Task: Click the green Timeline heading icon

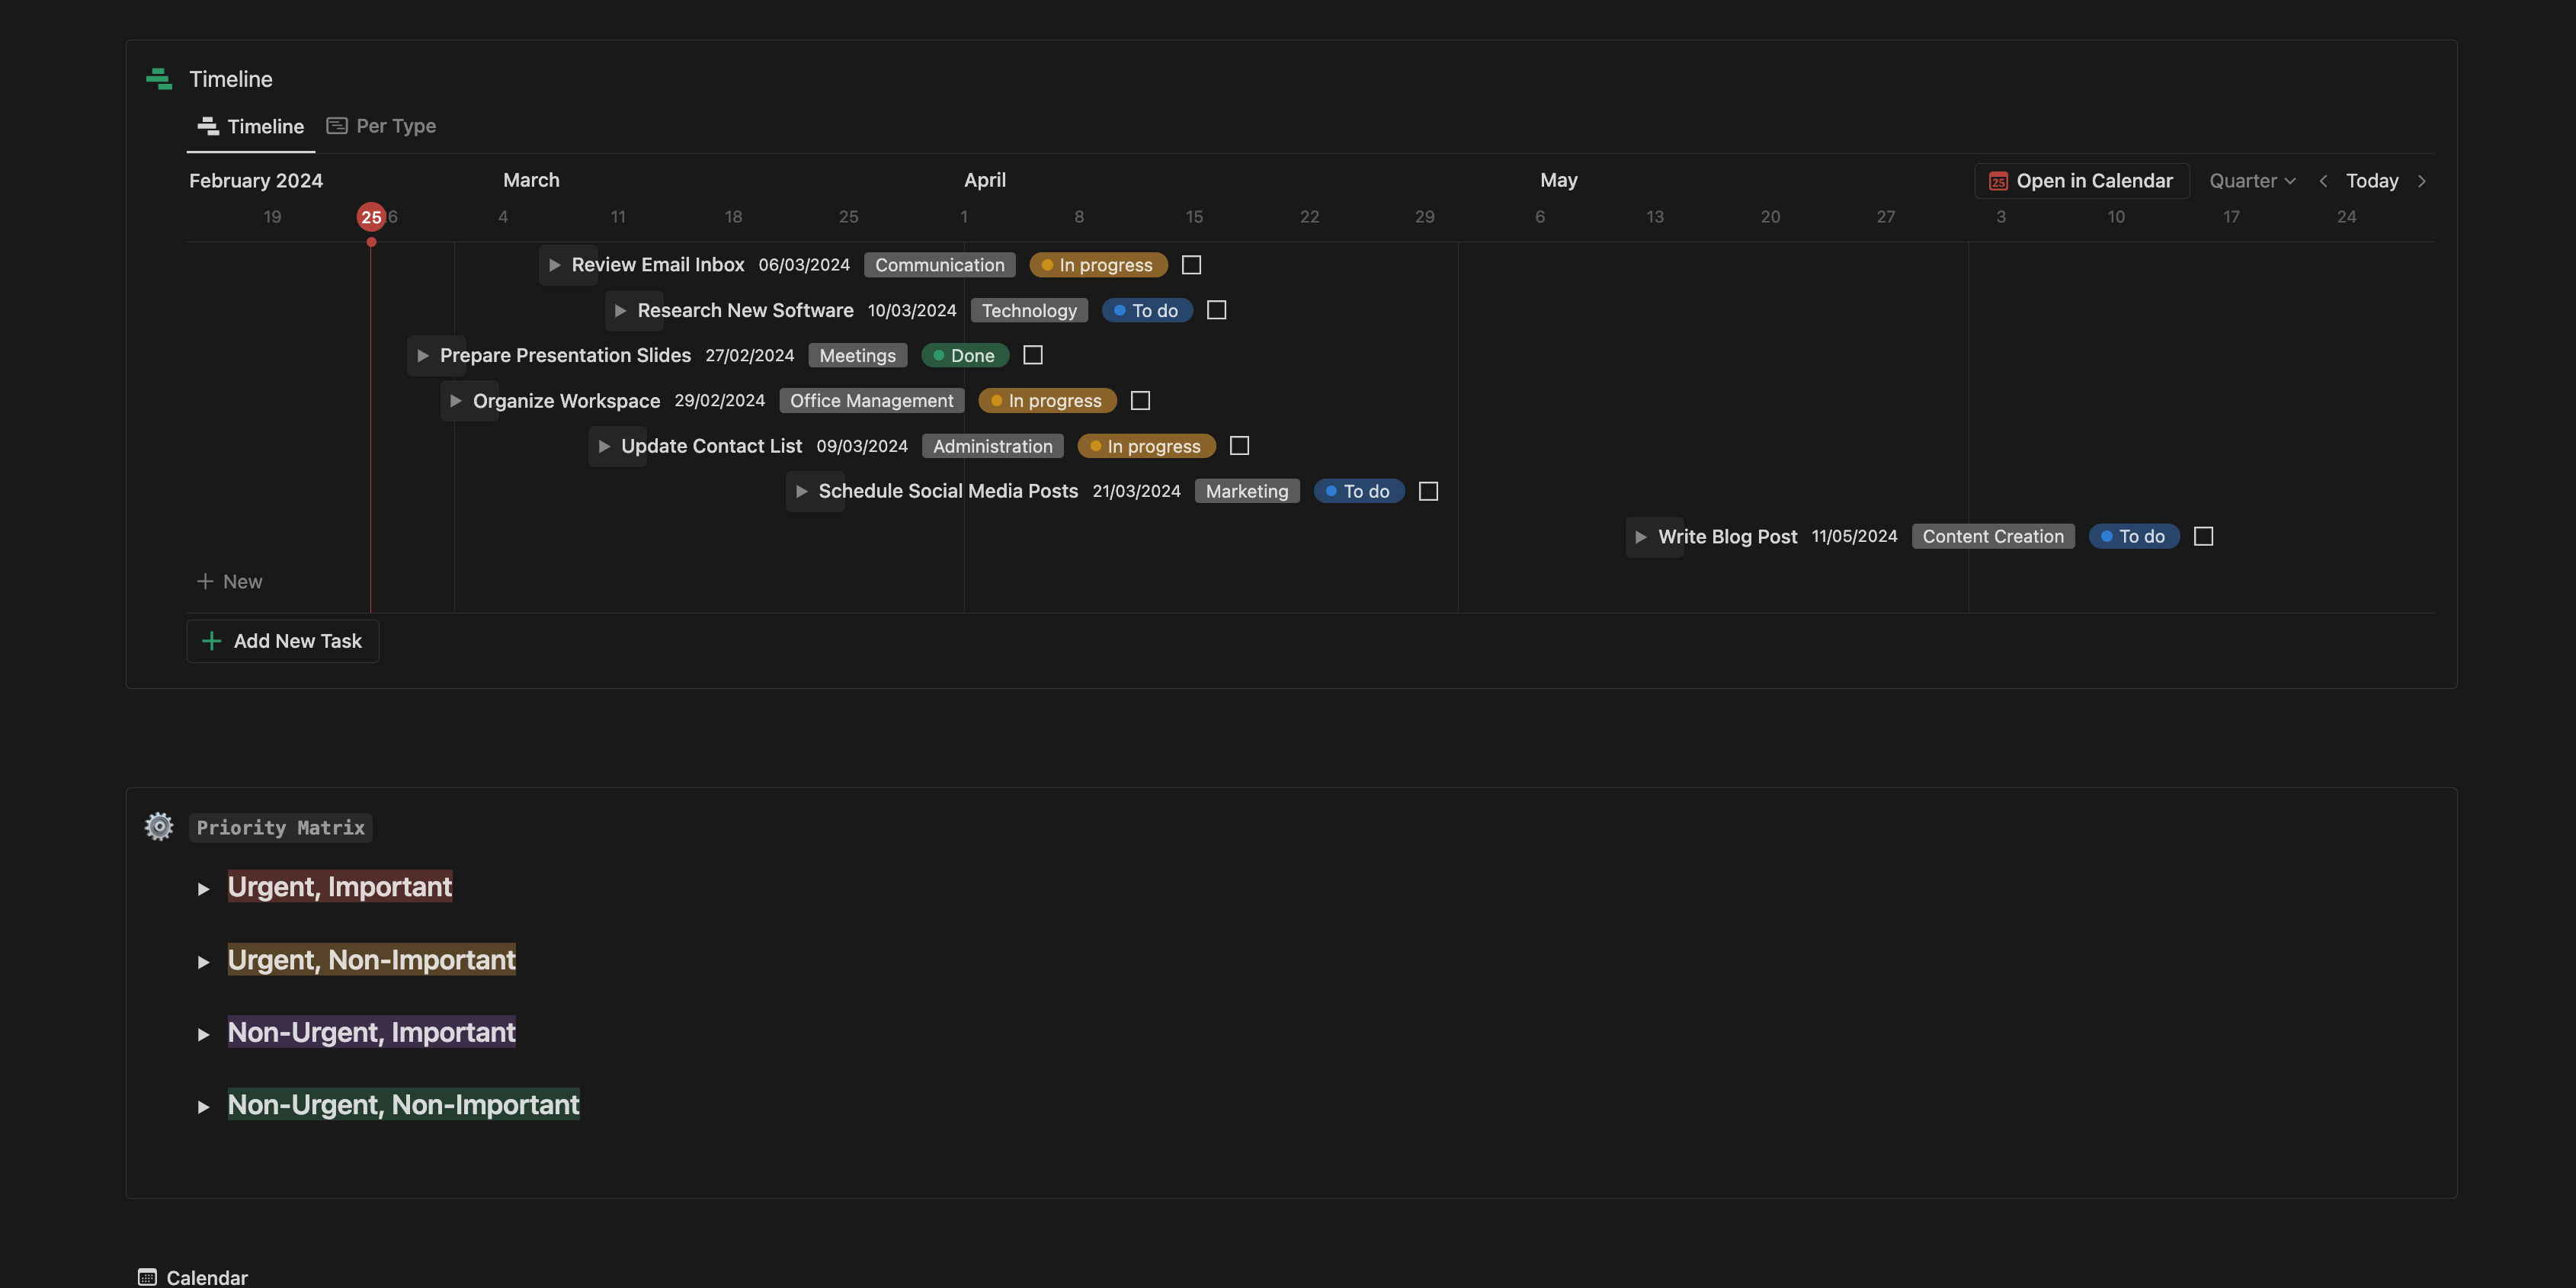Action: (159, 79)
